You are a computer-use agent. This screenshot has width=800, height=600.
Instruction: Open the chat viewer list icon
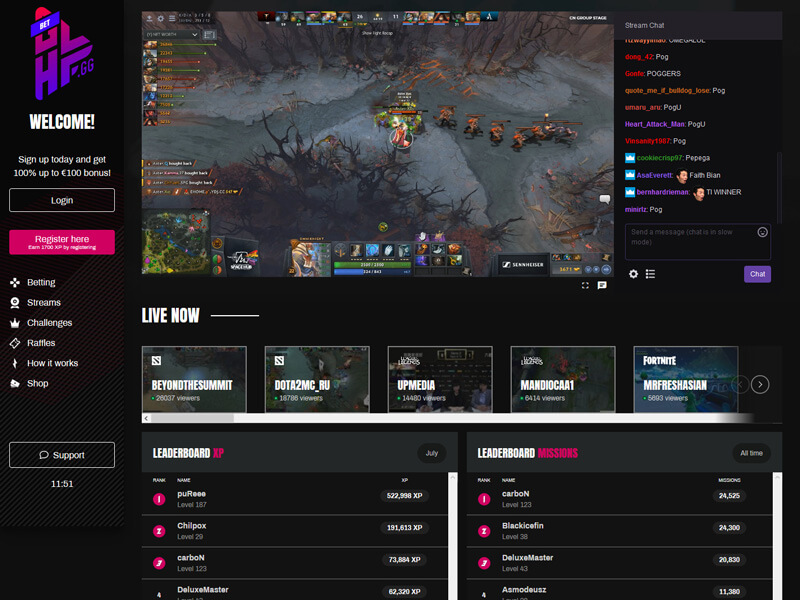(x=650, y=274)
